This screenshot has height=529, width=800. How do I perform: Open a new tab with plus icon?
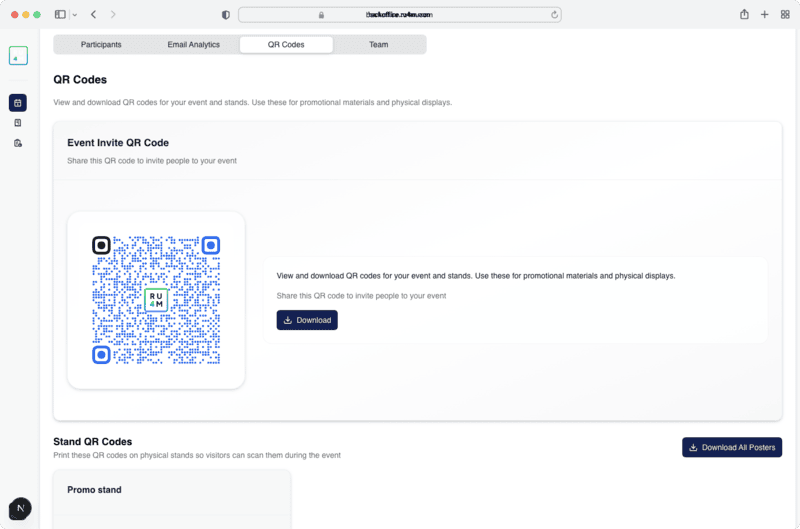pyautogui.click(x=765, y=15)
